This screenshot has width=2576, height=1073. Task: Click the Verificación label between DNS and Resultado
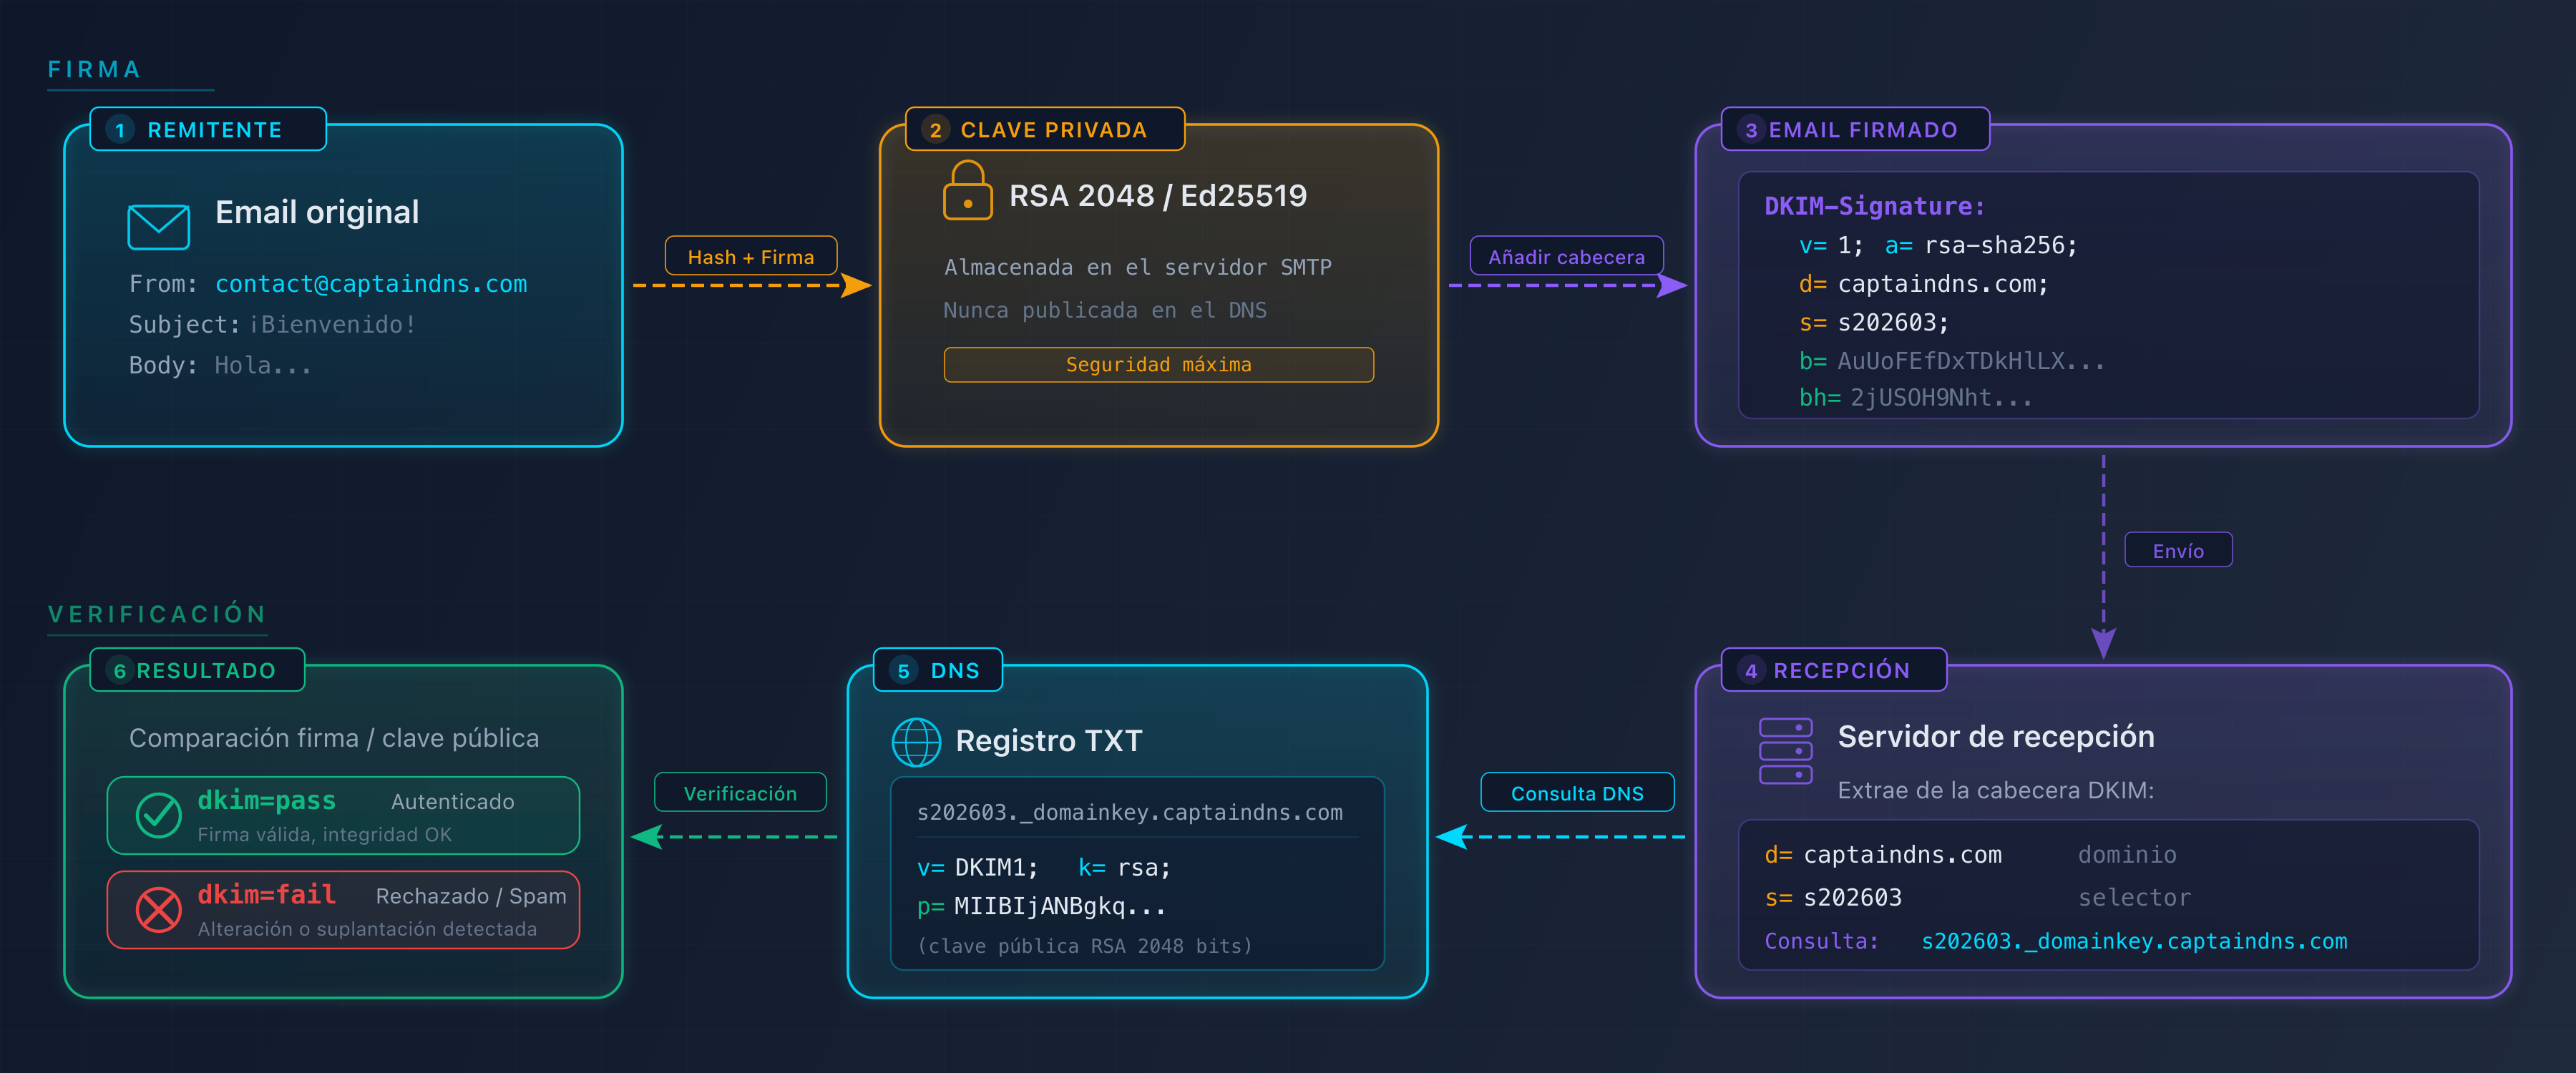[740, 792]
